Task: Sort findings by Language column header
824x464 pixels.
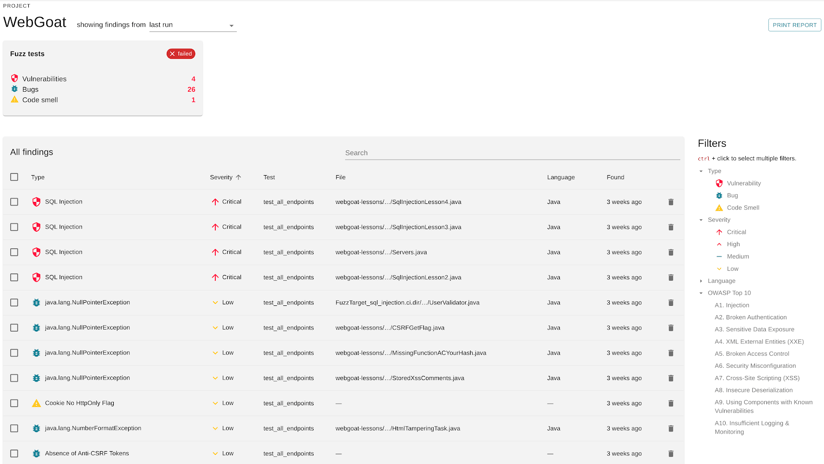Action: (560, 177)
